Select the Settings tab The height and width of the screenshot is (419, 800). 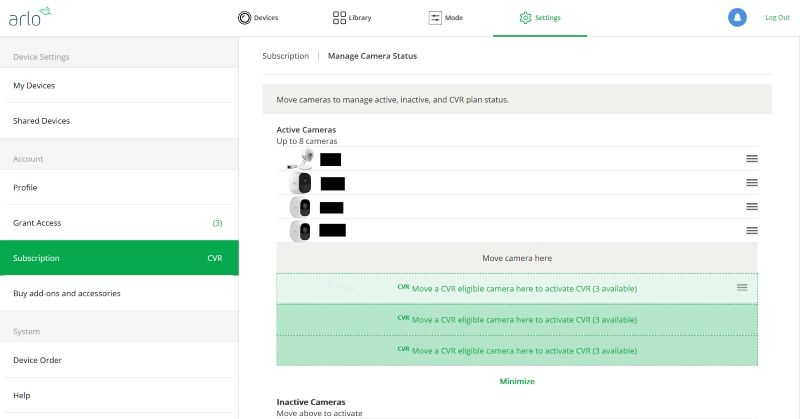540,18
